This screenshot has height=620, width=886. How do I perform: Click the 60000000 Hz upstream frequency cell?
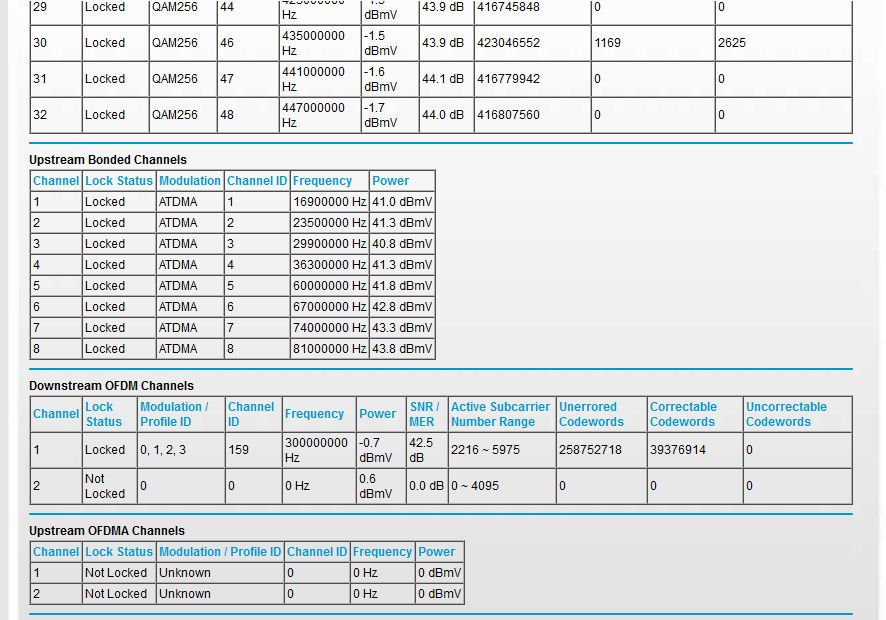(329, 286)
